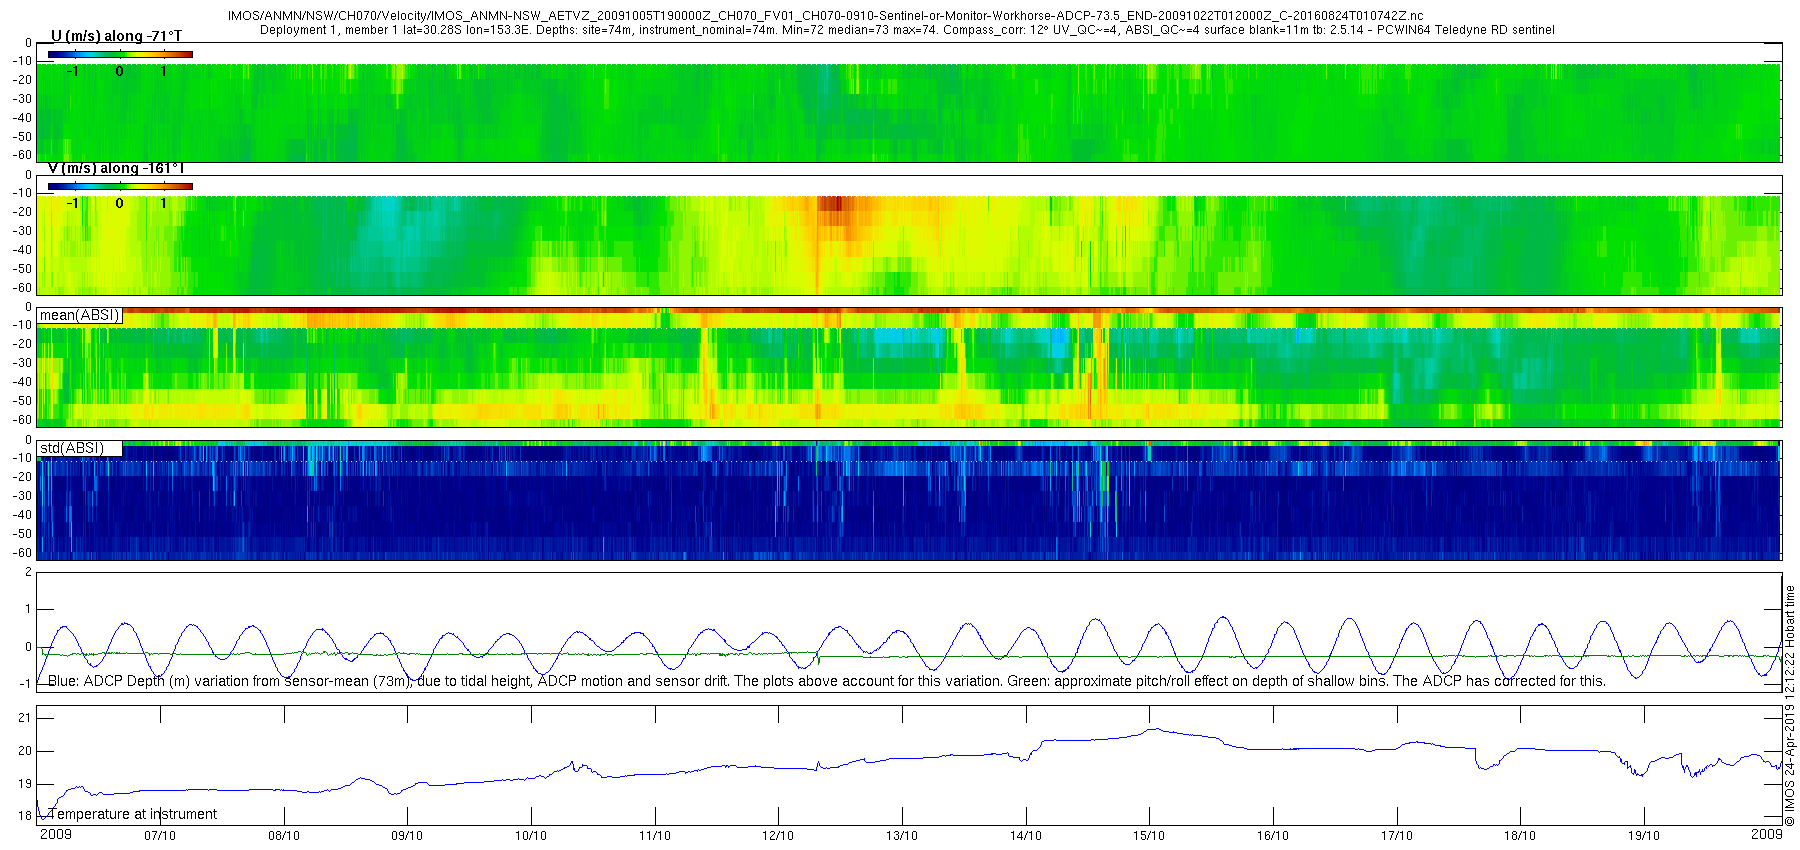Screen dimensions: 1800x850
Task: Click the 10/10 date tick label
Action: point(531,836)
